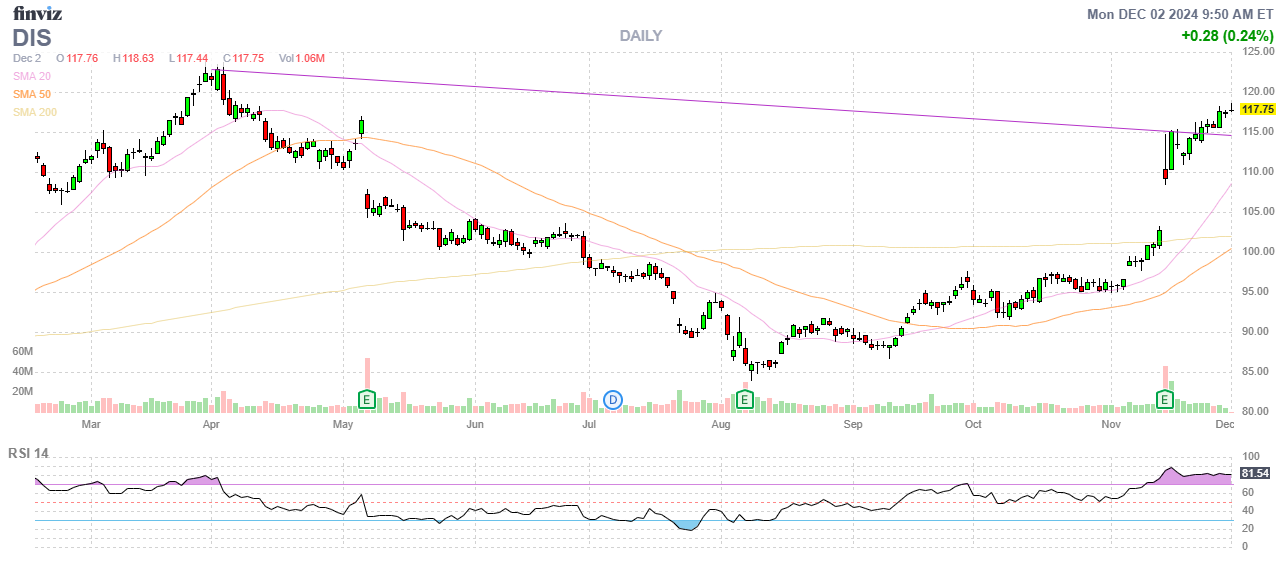Click the earnings E marker in May

click(x=367, y=400)
